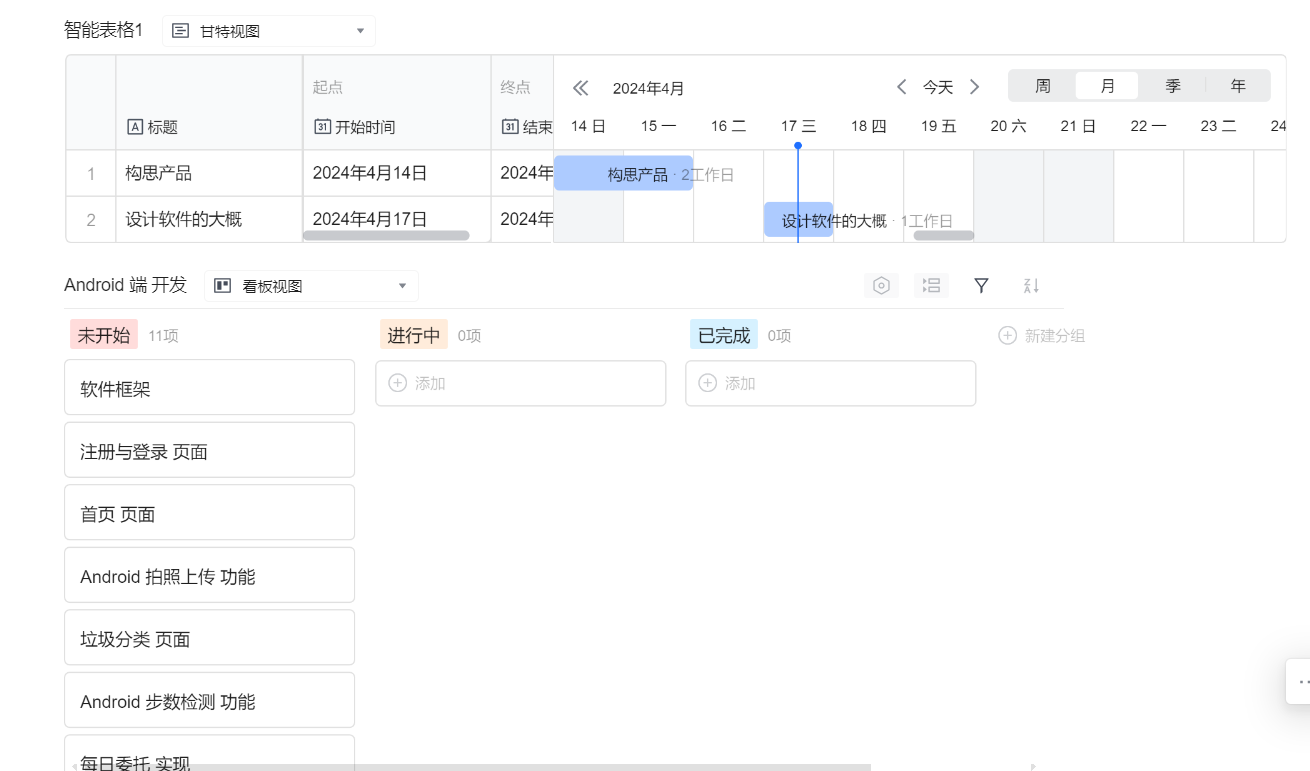Select the 2024年4月17日 start date cell
1310x771 pixels.
pyautogui.click(x=397, y=219)
